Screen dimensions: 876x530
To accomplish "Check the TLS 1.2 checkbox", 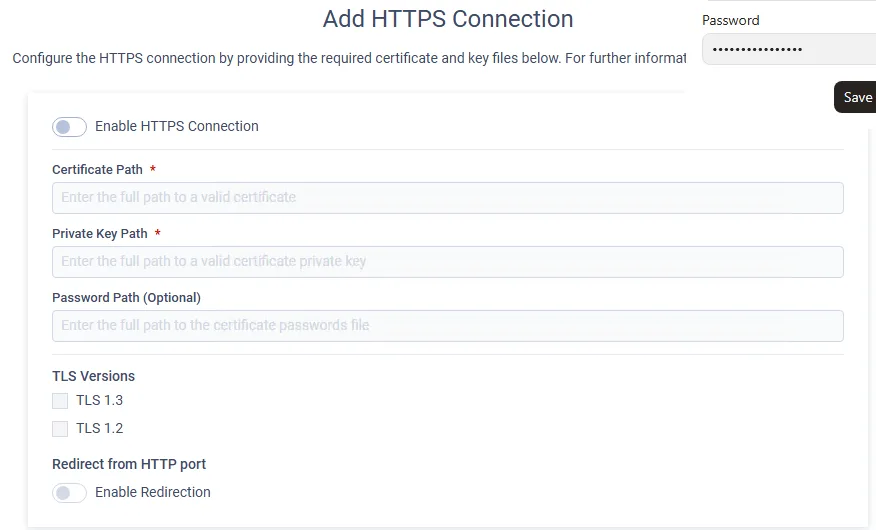I will [60, 429].
